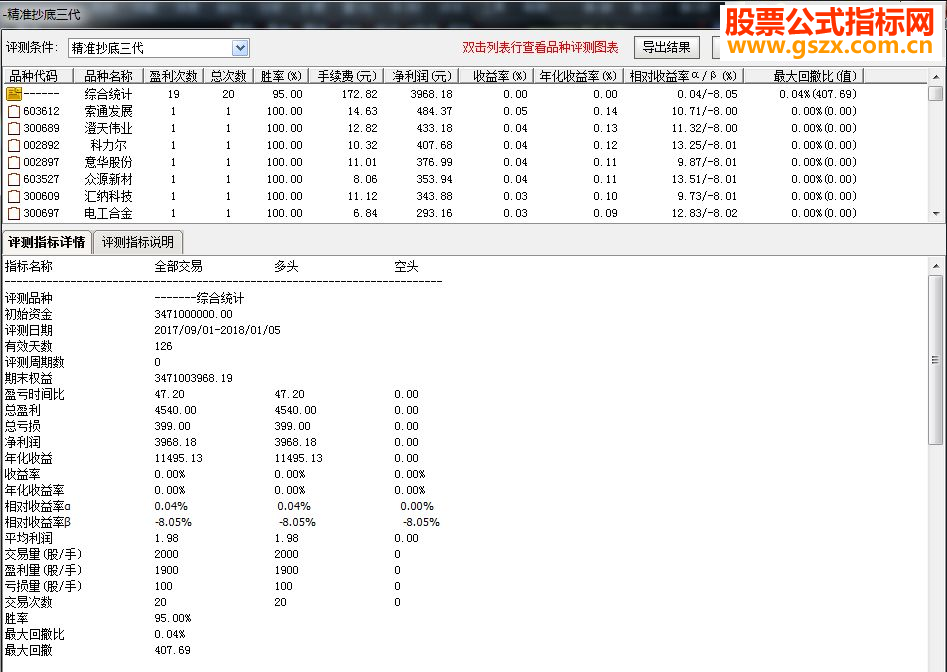Select the 众源新材 row name

click(108, 179)
